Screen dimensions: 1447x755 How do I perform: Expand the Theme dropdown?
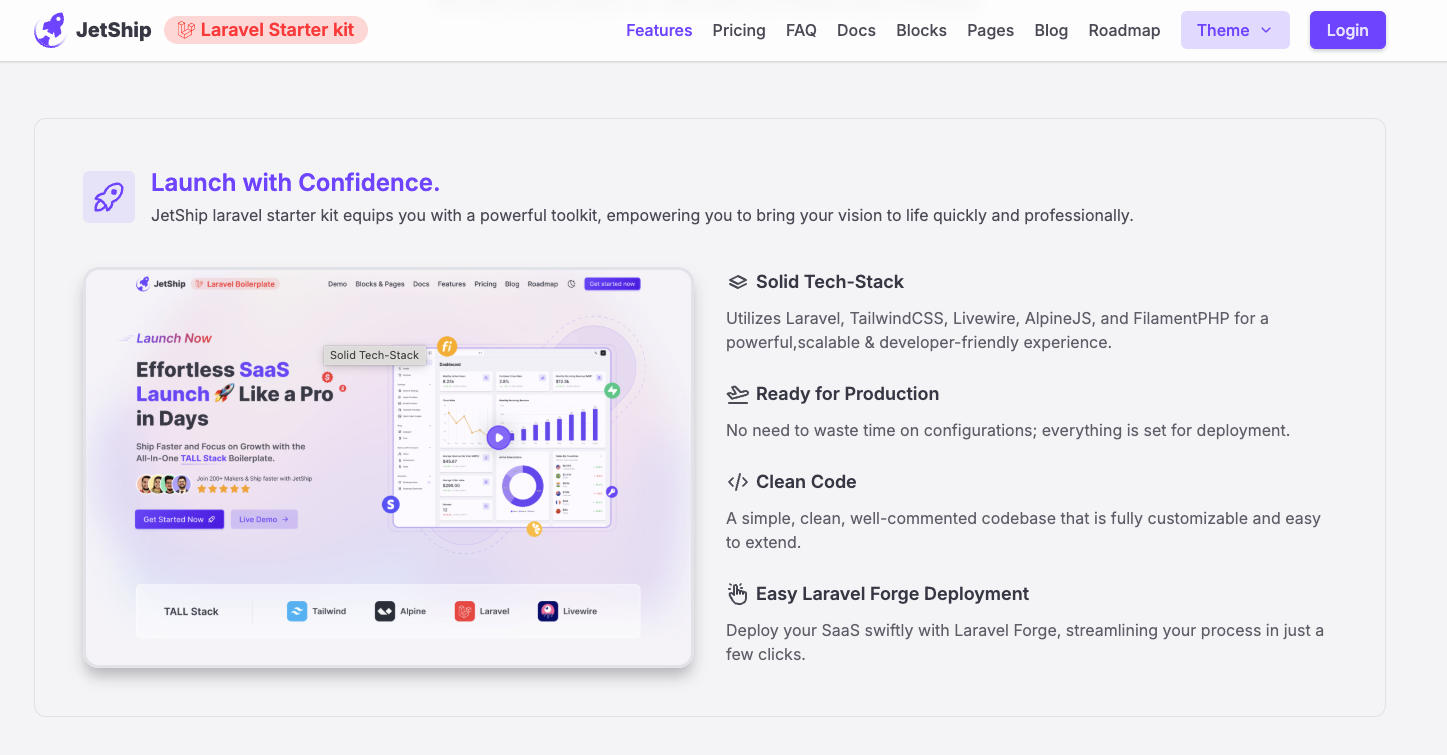pos(1235,30)
